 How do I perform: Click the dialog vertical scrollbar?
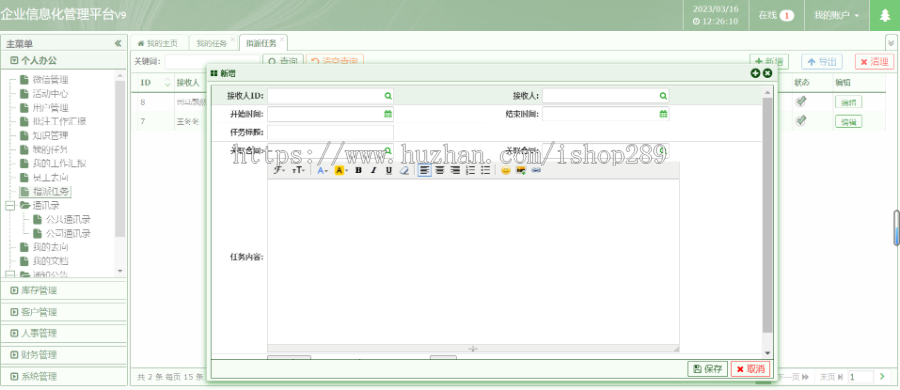tap(767, 216)
